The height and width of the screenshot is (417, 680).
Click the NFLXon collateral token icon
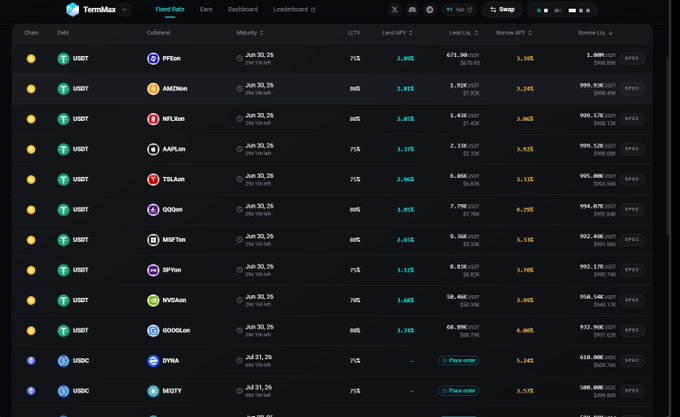pyautogui.click(x=153, y=119)
